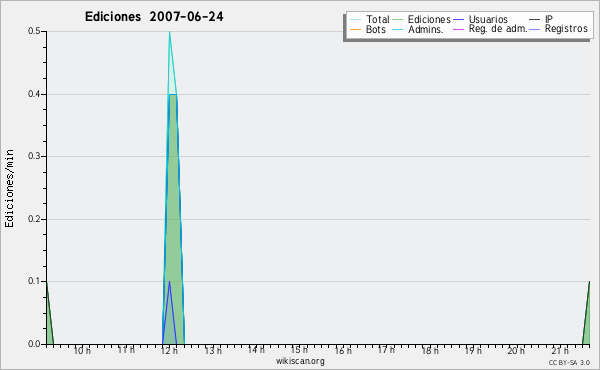Click the 0.1 y-axis value
The width and height of the screenshot is (600, 370).
pyautogui.click(x=34, y=281)
